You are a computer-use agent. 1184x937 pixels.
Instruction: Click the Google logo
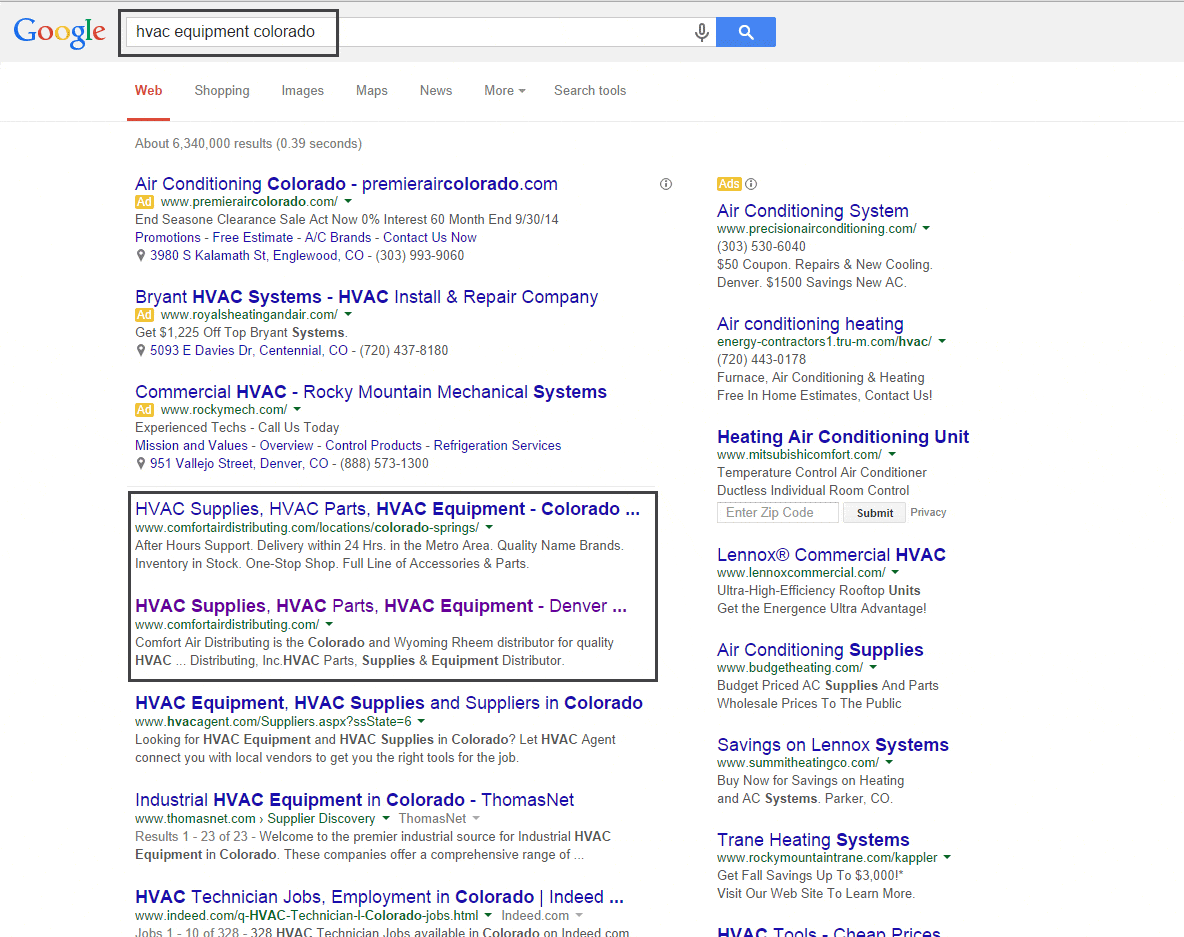click(60, 32)
